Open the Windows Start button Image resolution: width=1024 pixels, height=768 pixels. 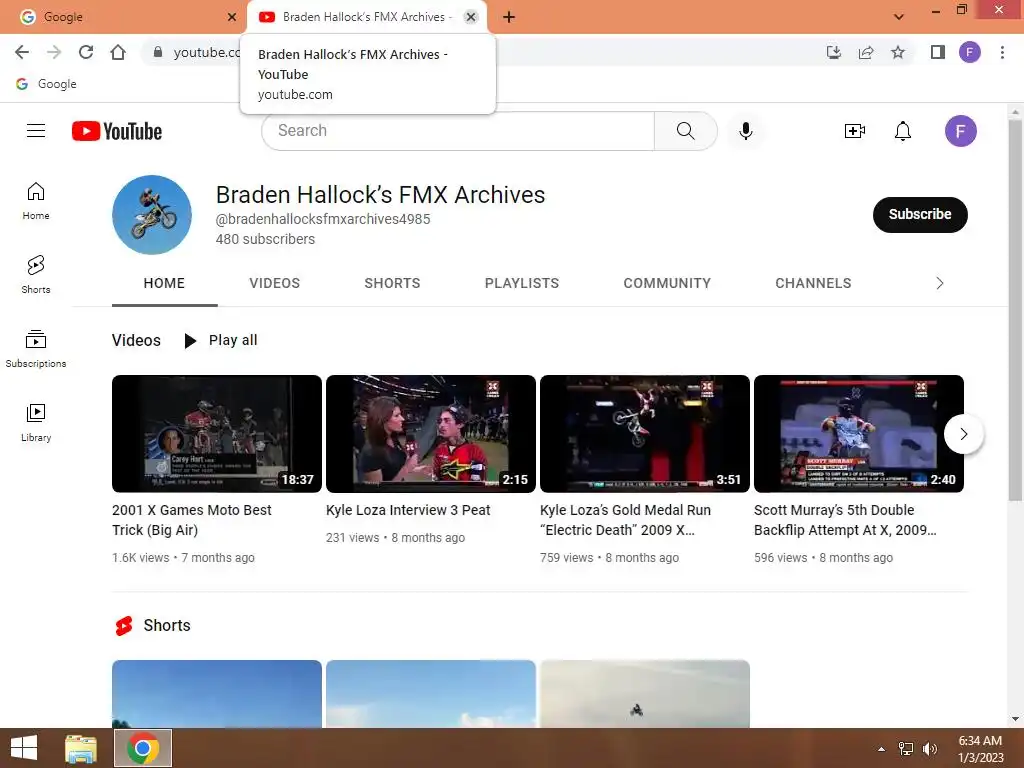click(x=24, y=748)
